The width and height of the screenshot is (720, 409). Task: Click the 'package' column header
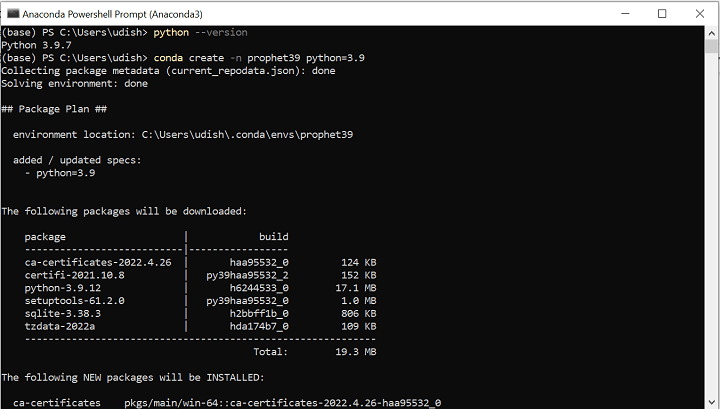(x=45, y=237)
